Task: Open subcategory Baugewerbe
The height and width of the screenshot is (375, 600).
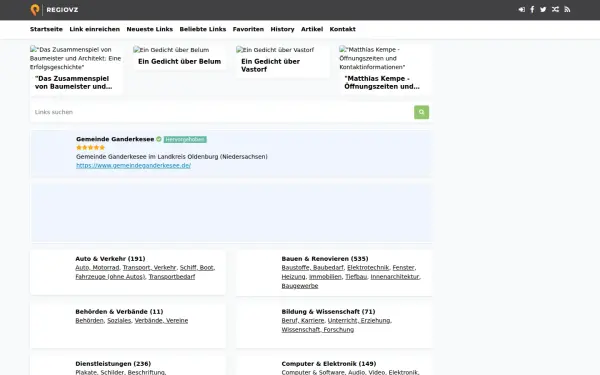Action: click(300, 286)
